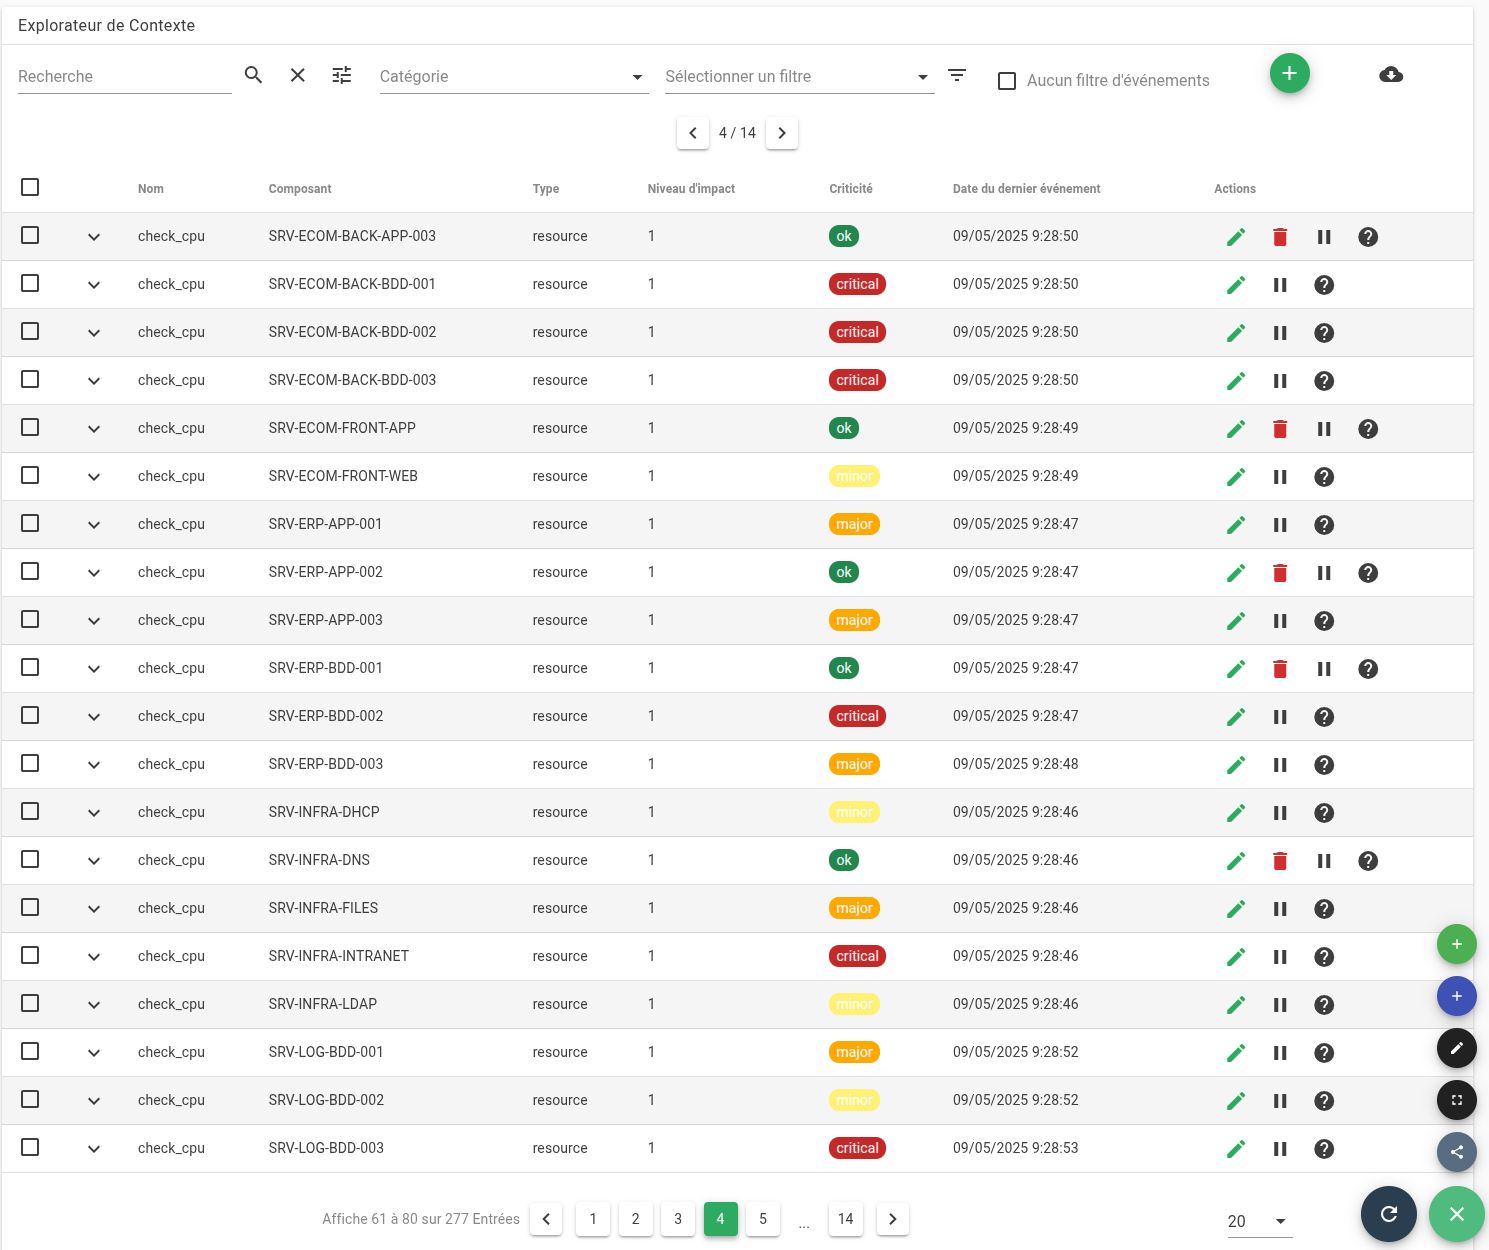This screenshot has height=1250, width=1489.
Task: Click the cloud download export icon
Action: [1391, 74]
